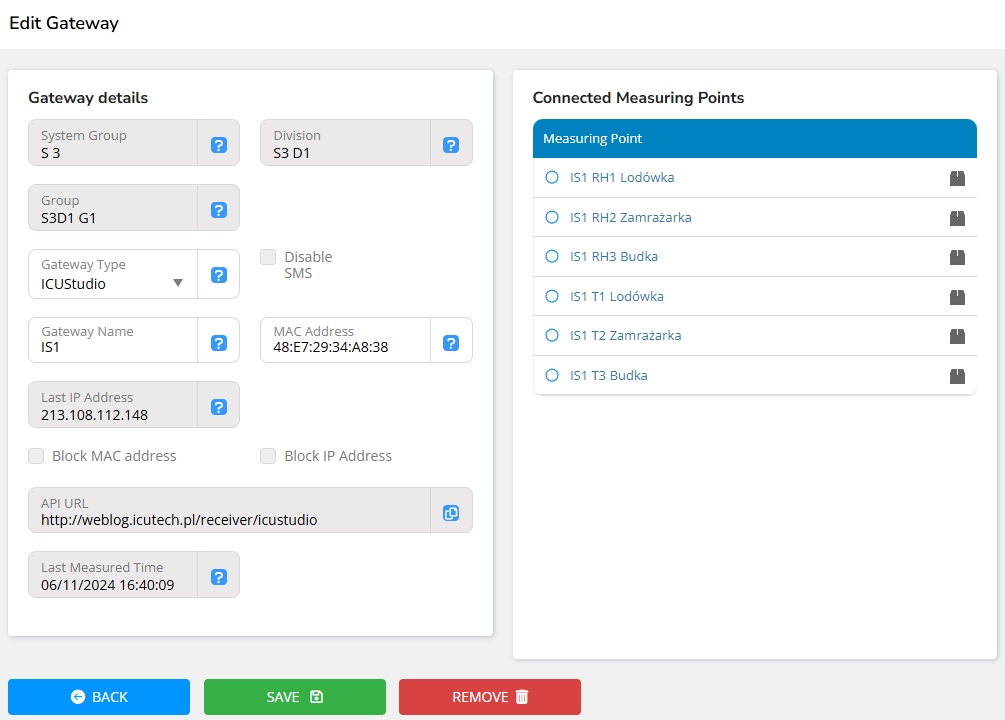The image size is (1005, 720).
Task: Click the help icon beside Gateway Name
Action: pos(219,343)
